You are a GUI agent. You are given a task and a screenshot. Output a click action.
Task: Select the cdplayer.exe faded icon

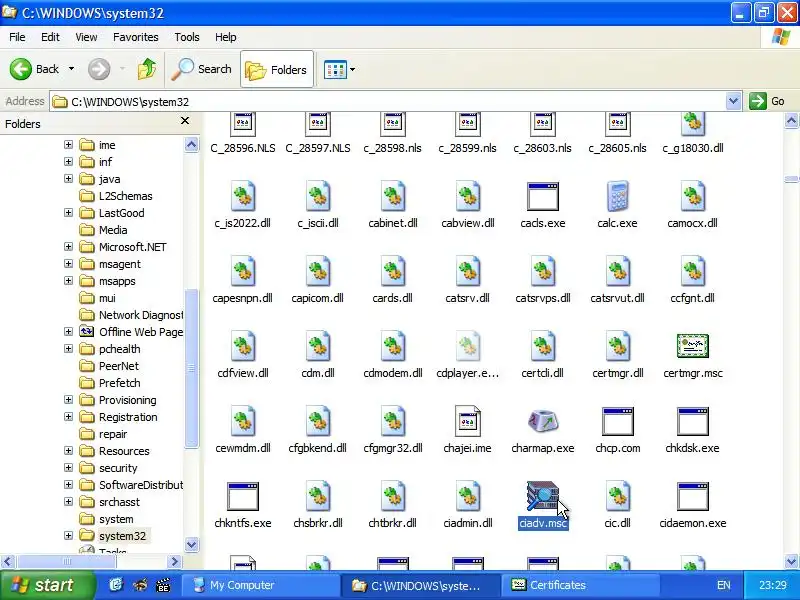[x=467, y=346]
